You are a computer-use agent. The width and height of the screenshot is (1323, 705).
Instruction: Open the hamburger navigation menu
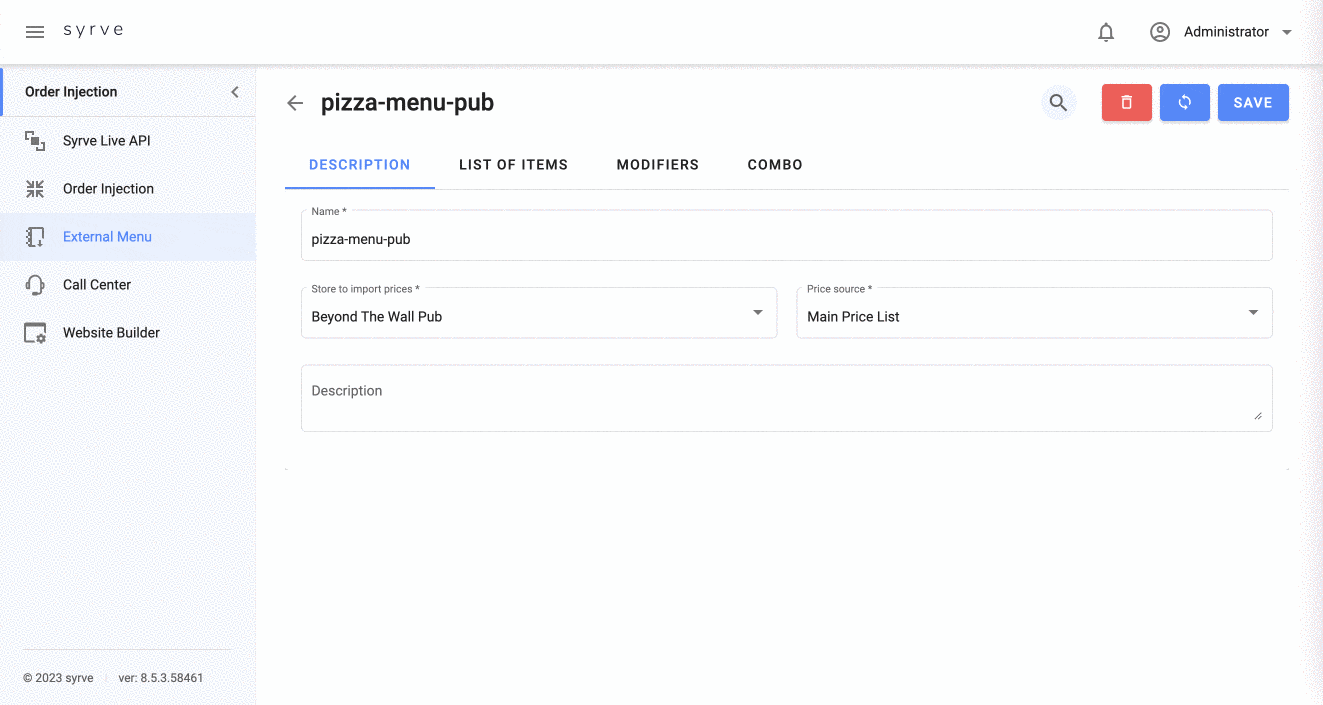point(35,32)
